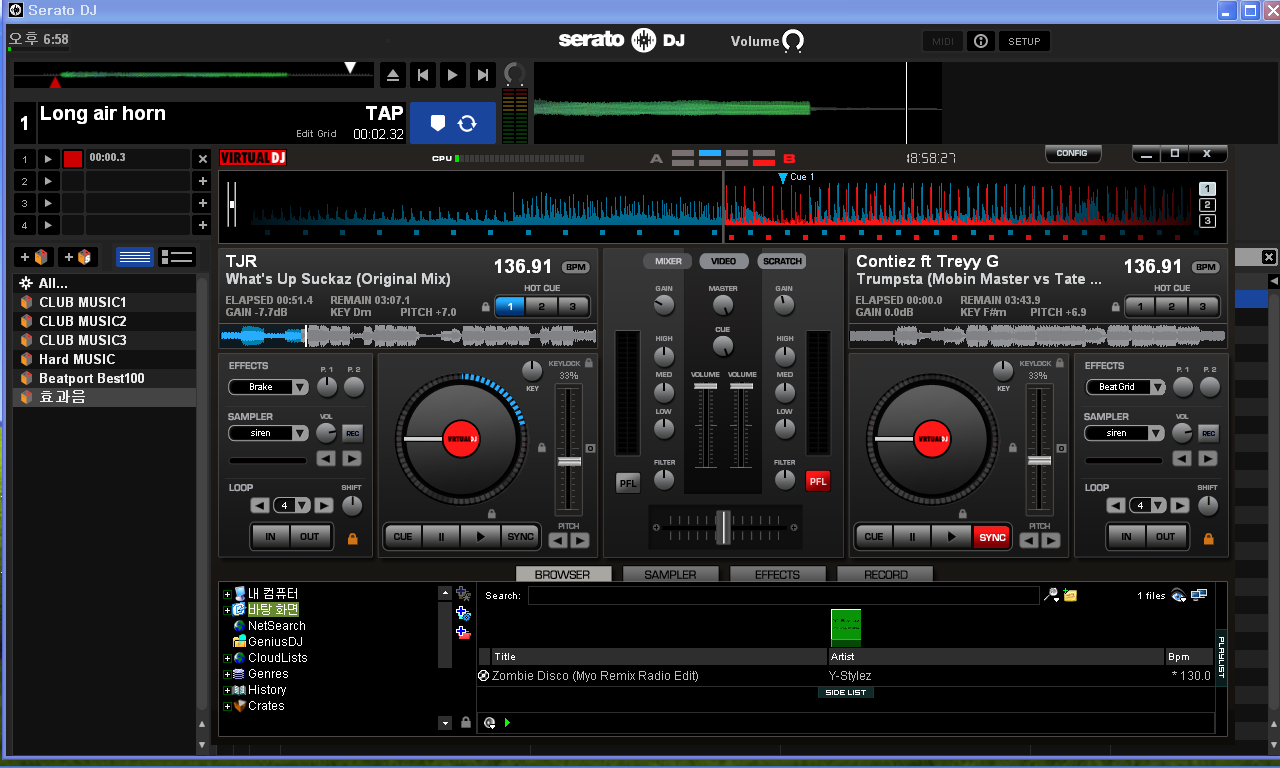Toggle left deck loop lock icon
The image size is (1280, 768).
click(x=352, y=538)
